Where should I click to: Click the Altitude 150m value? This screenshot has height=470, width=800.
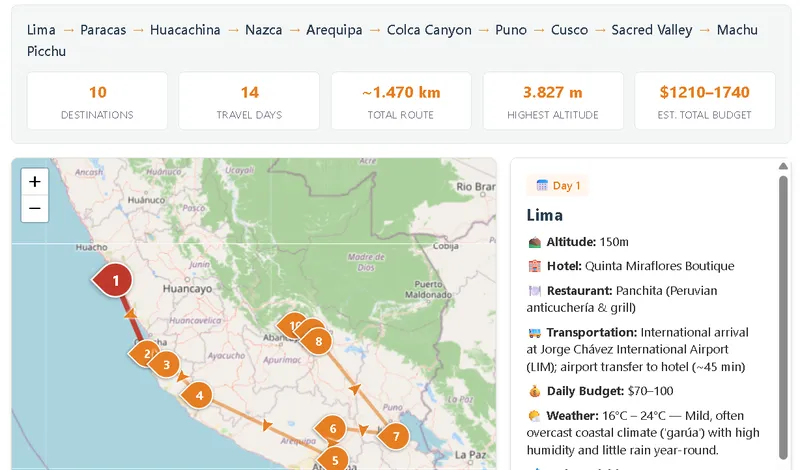614,242
